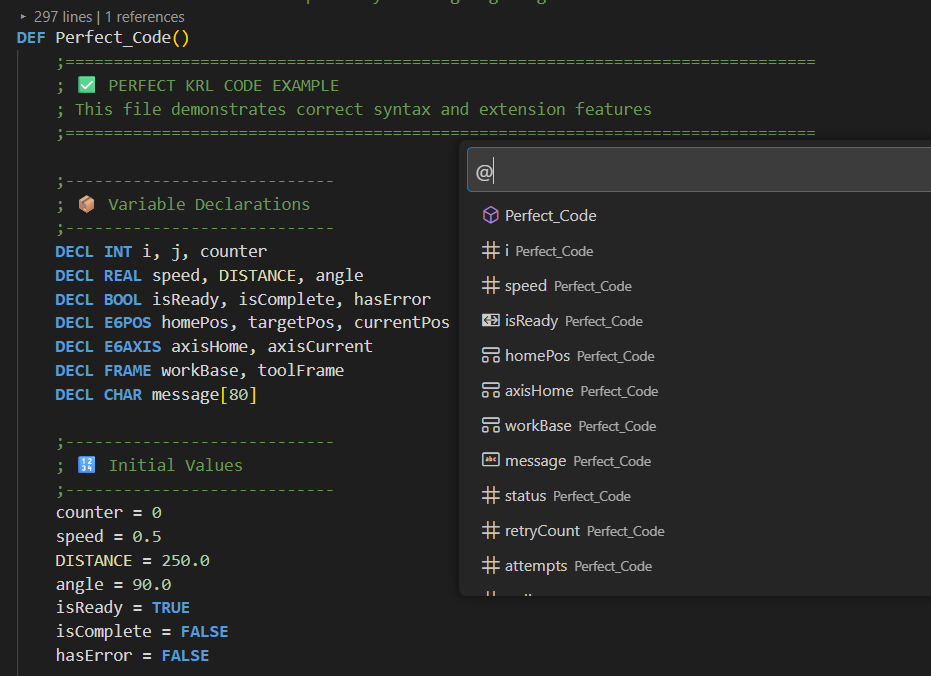Click 'counter' in the DECL INT line

point(233,252)
